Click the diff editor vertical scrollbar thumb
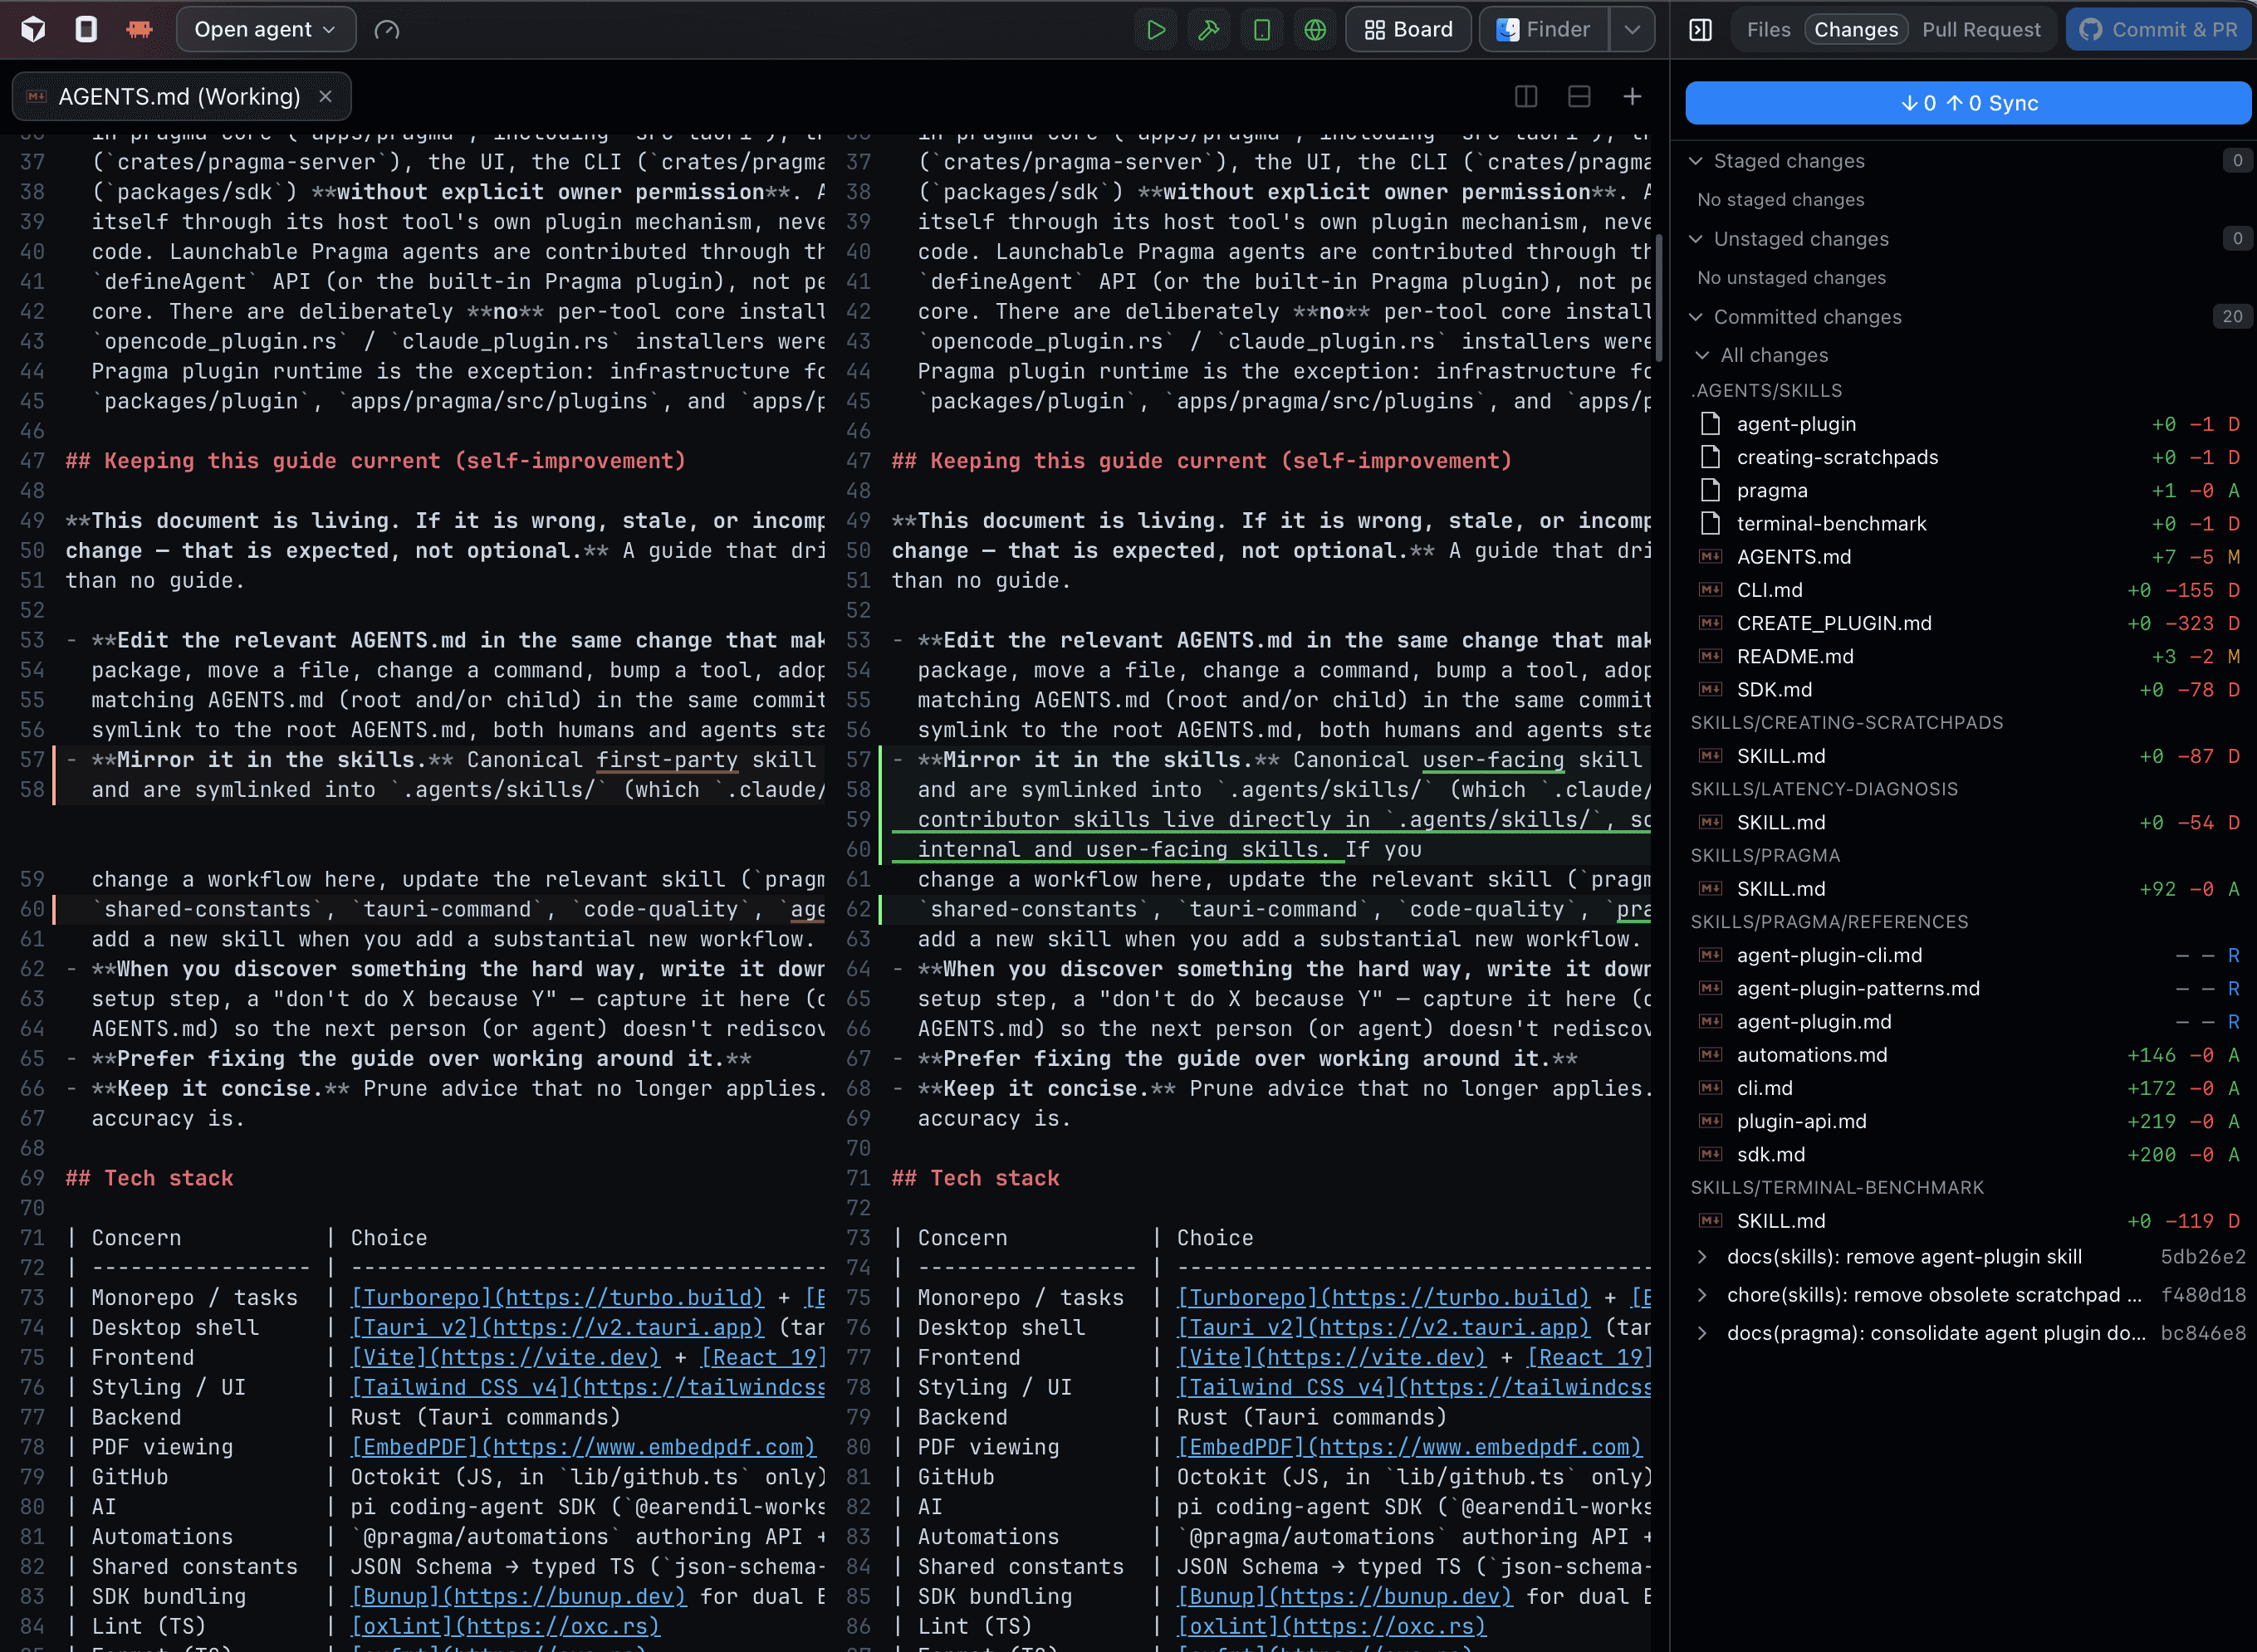2257x1652 pixels. (1659, 298)
